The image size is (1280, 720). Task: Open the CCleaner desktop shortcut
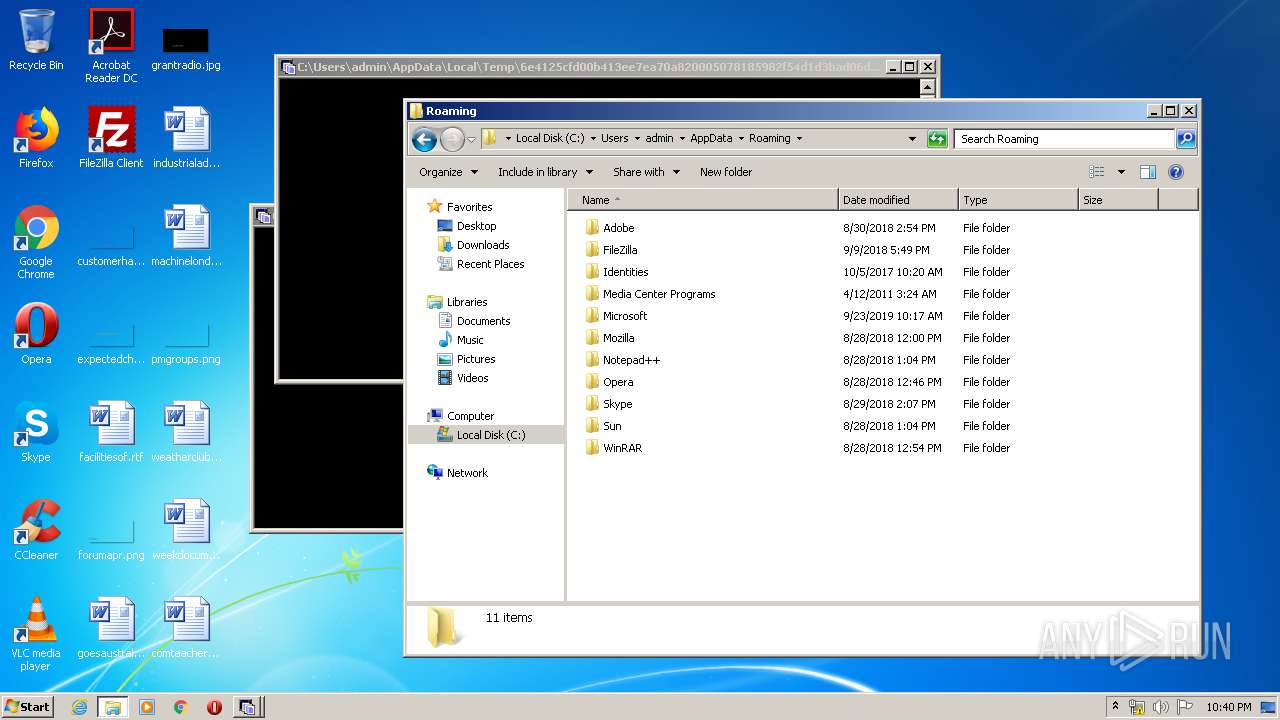pyautogui.click(x=36, y=530)
